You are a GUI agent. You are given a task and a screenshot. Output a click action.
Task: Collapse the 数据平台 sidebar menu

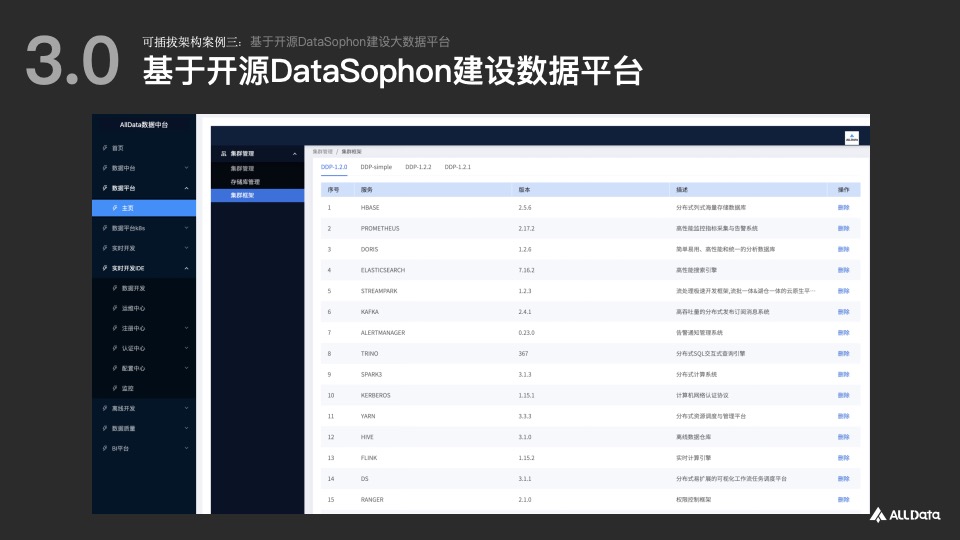click(186, 188)
